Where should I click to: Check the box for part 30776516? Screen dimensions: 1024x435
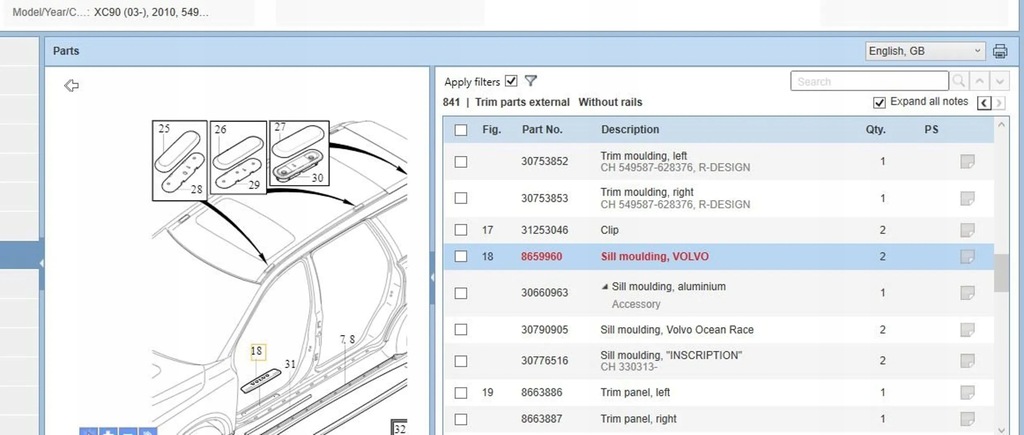461,361
